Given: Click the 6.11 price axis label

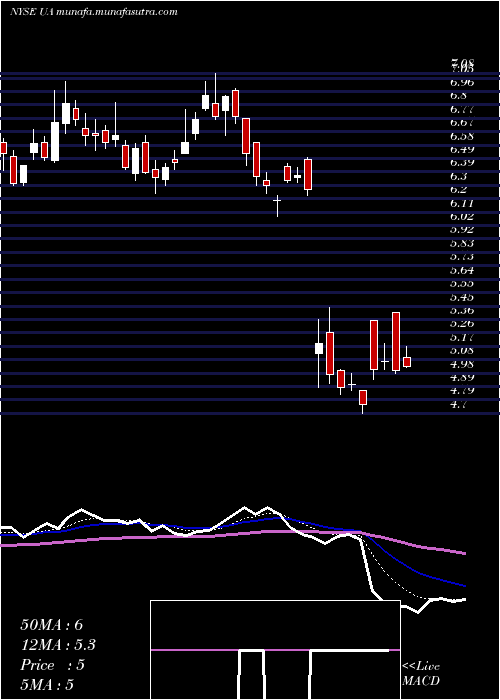Looking at the screenshot, I should coord(462,203).
